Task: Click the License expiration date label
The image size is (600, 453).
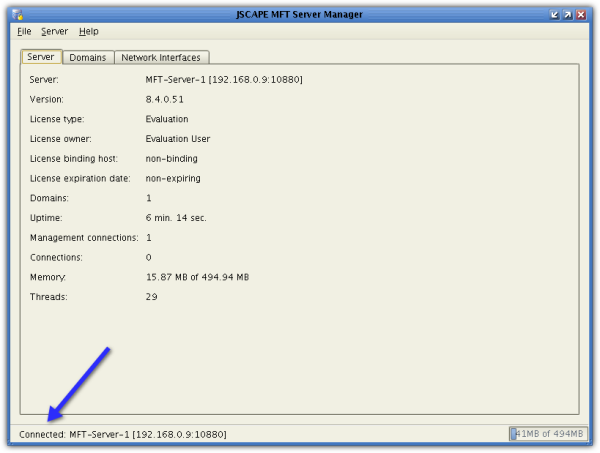Action: click(80, 178)
